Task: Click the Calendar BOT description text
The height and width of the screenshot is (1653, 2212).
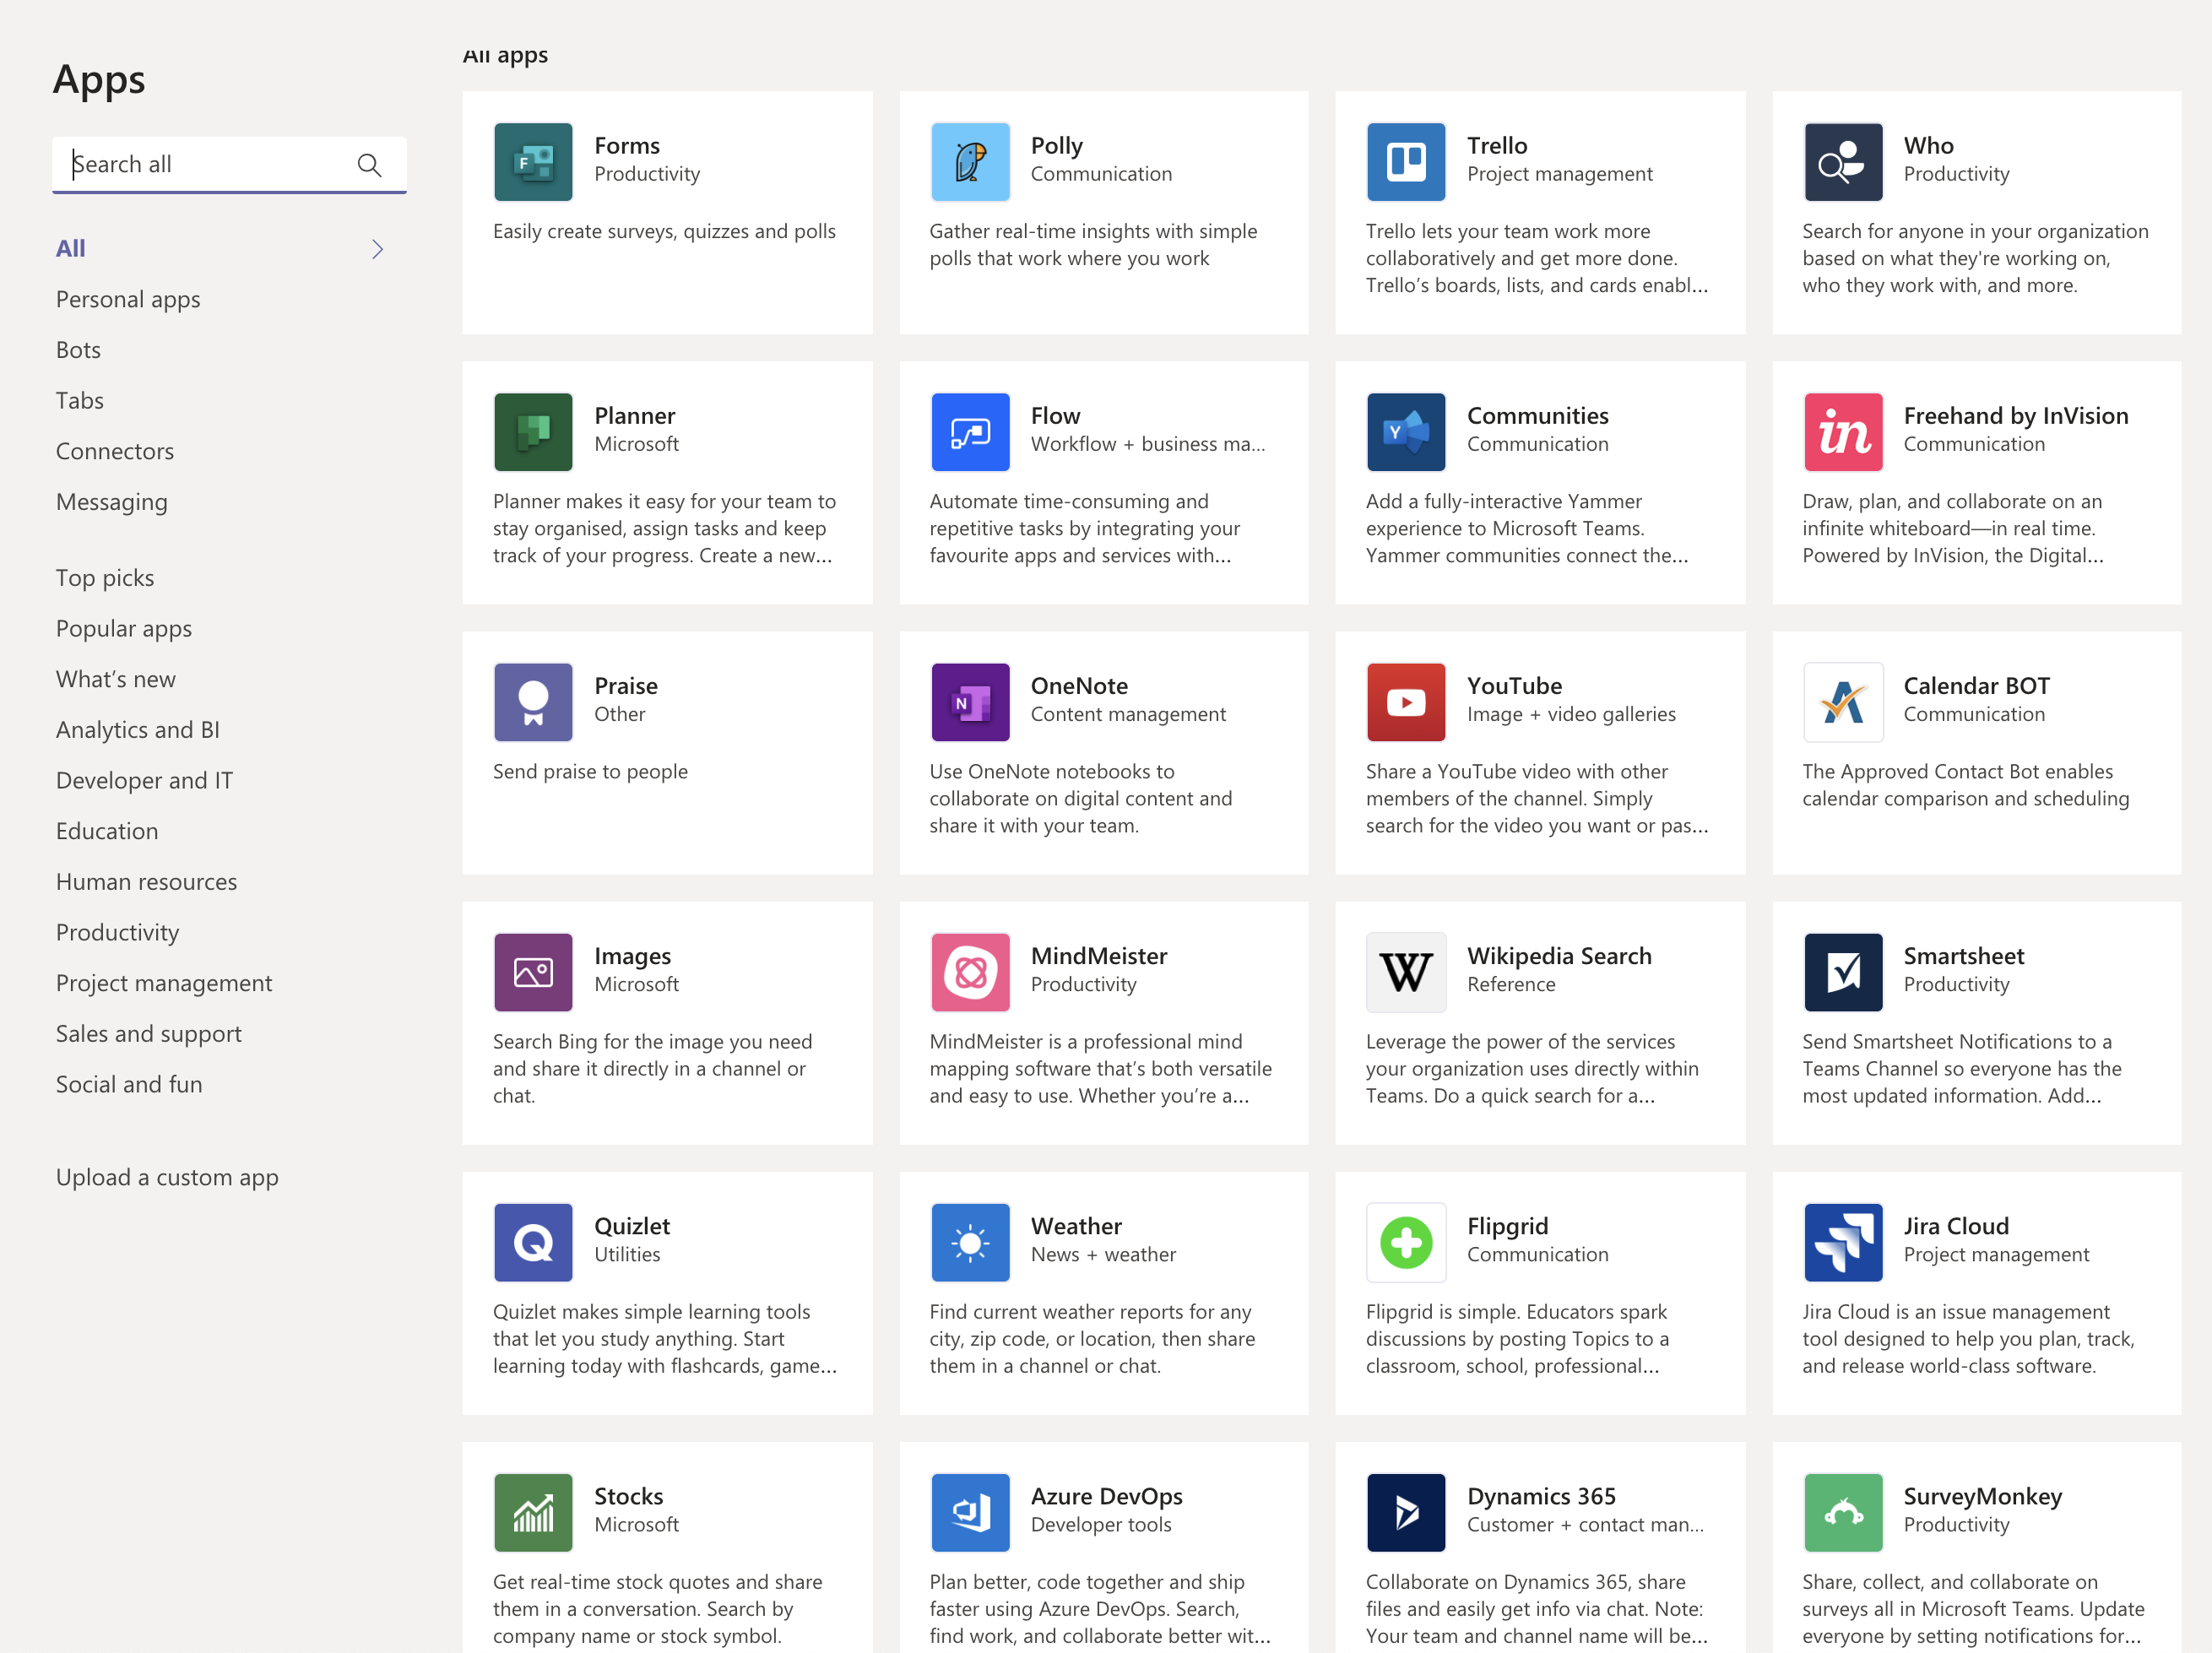Action: [x=1965, y=785]
